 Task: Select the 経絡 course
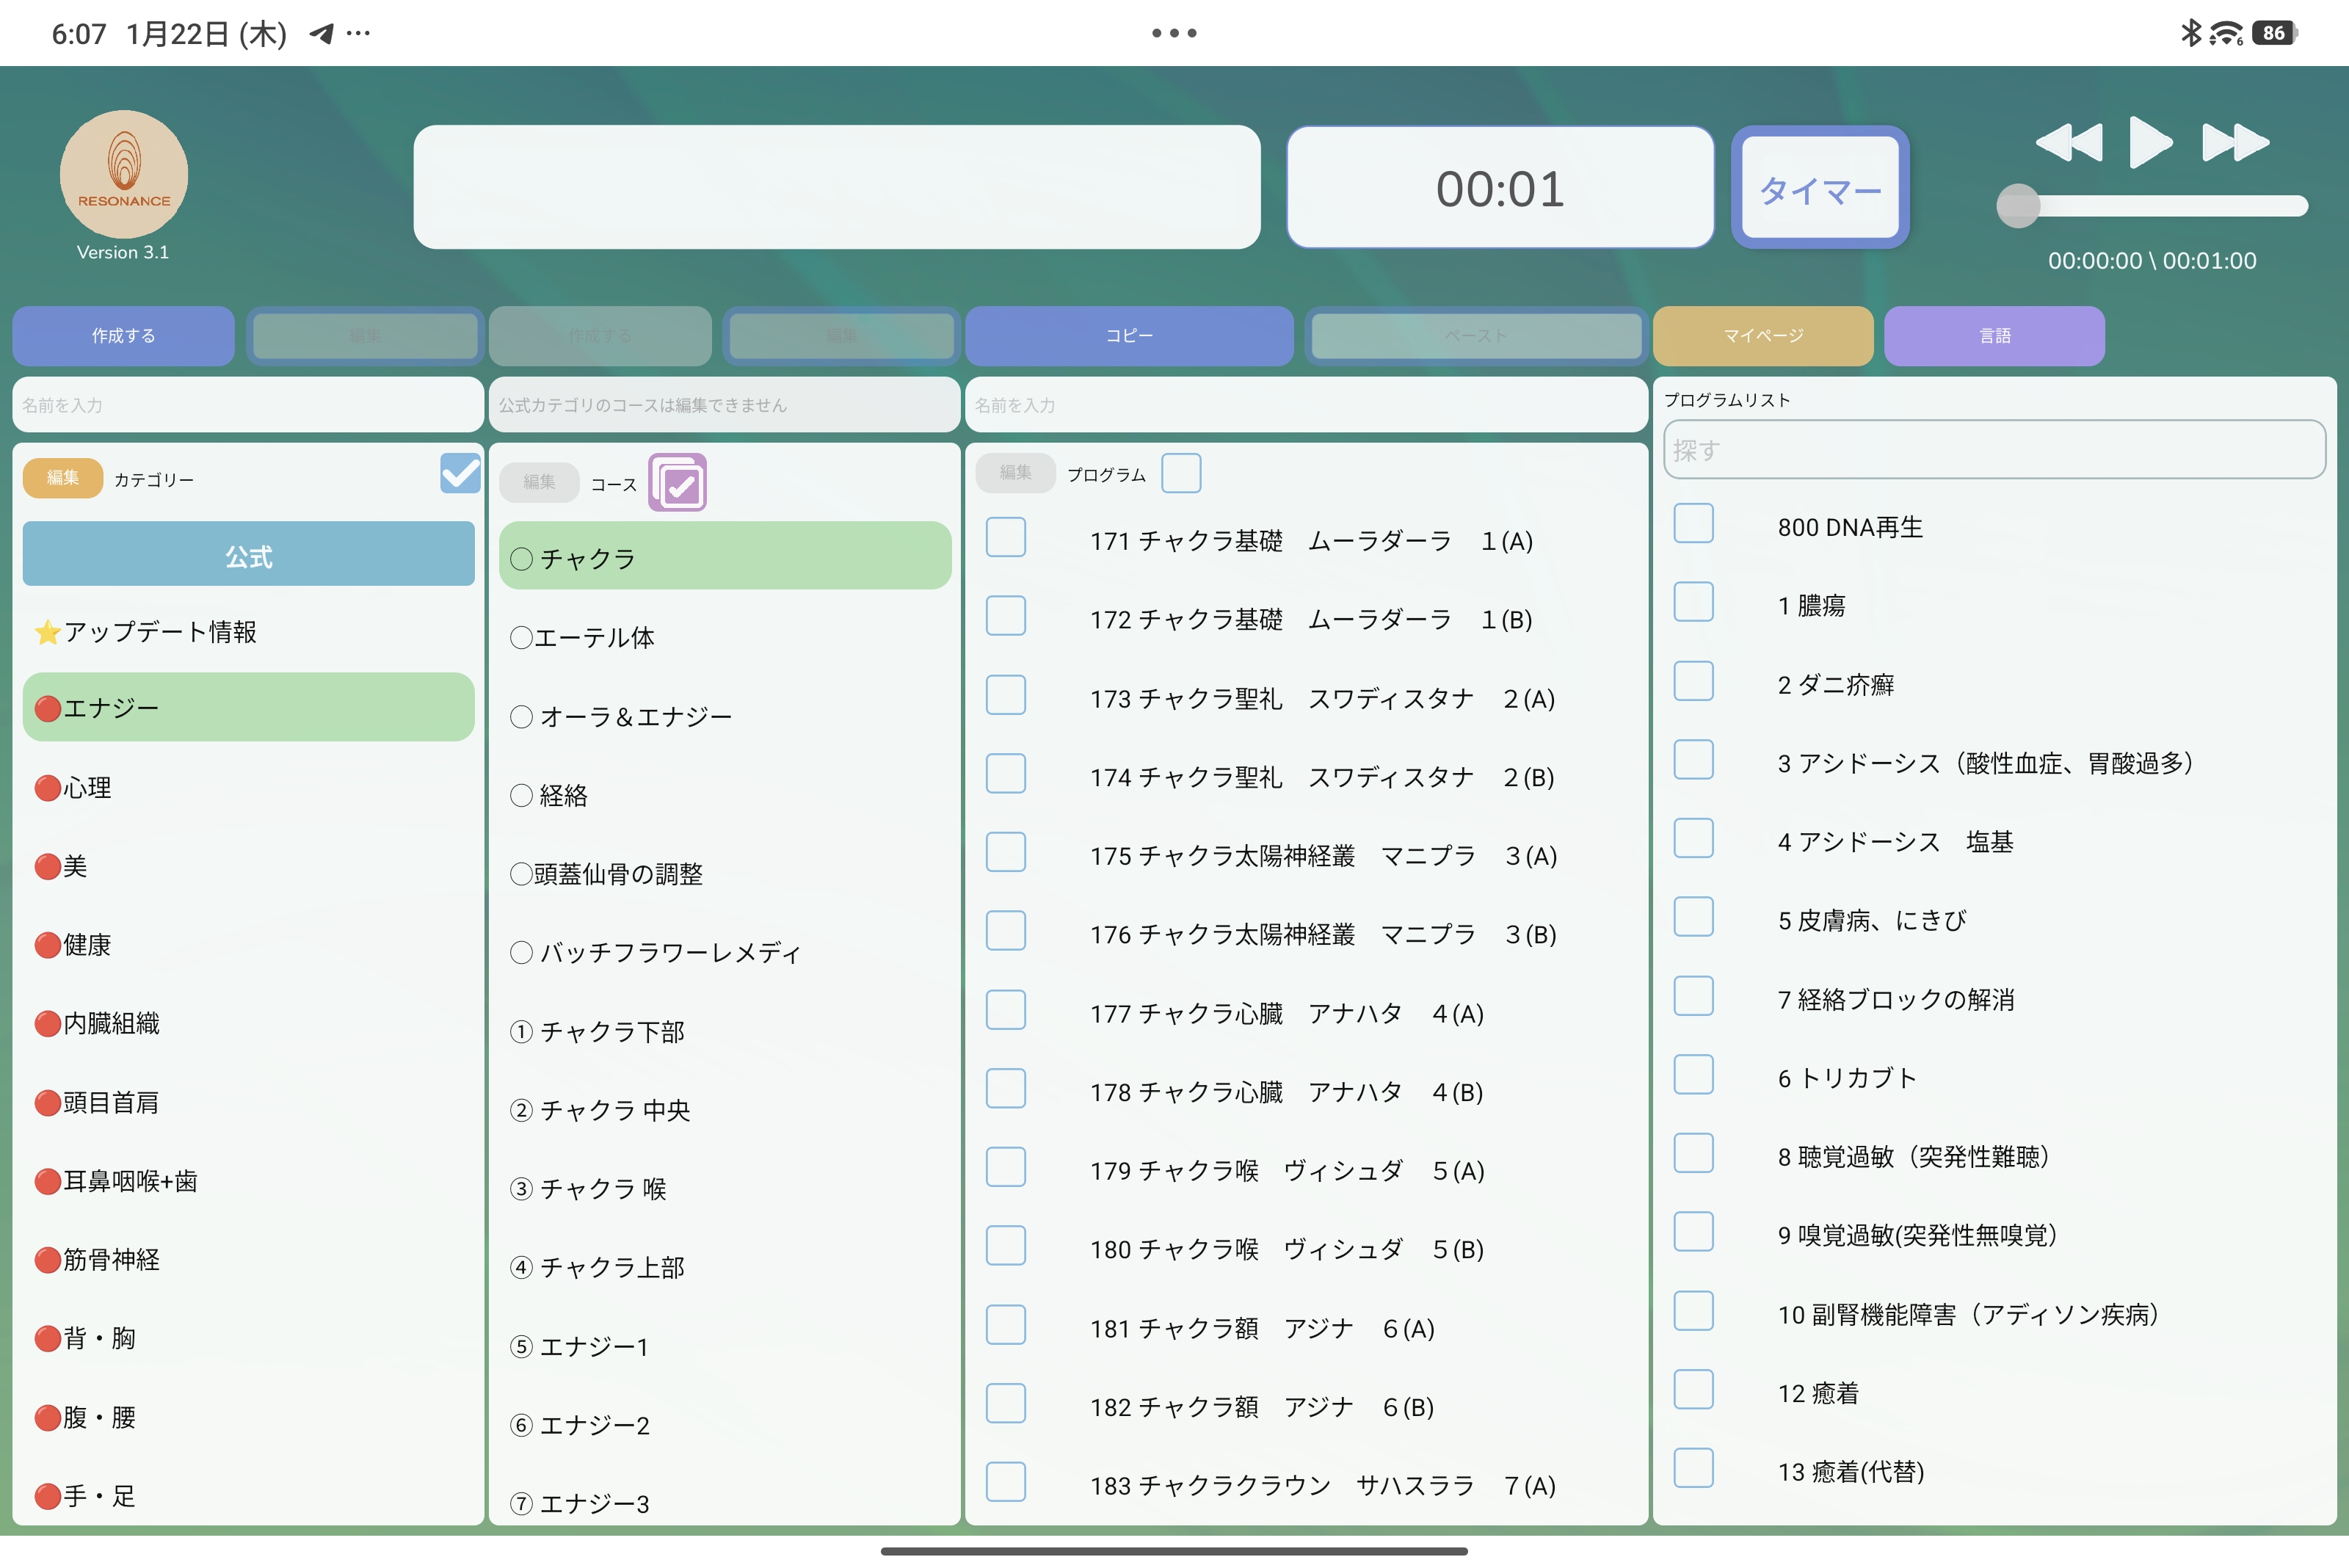[725, 795]
